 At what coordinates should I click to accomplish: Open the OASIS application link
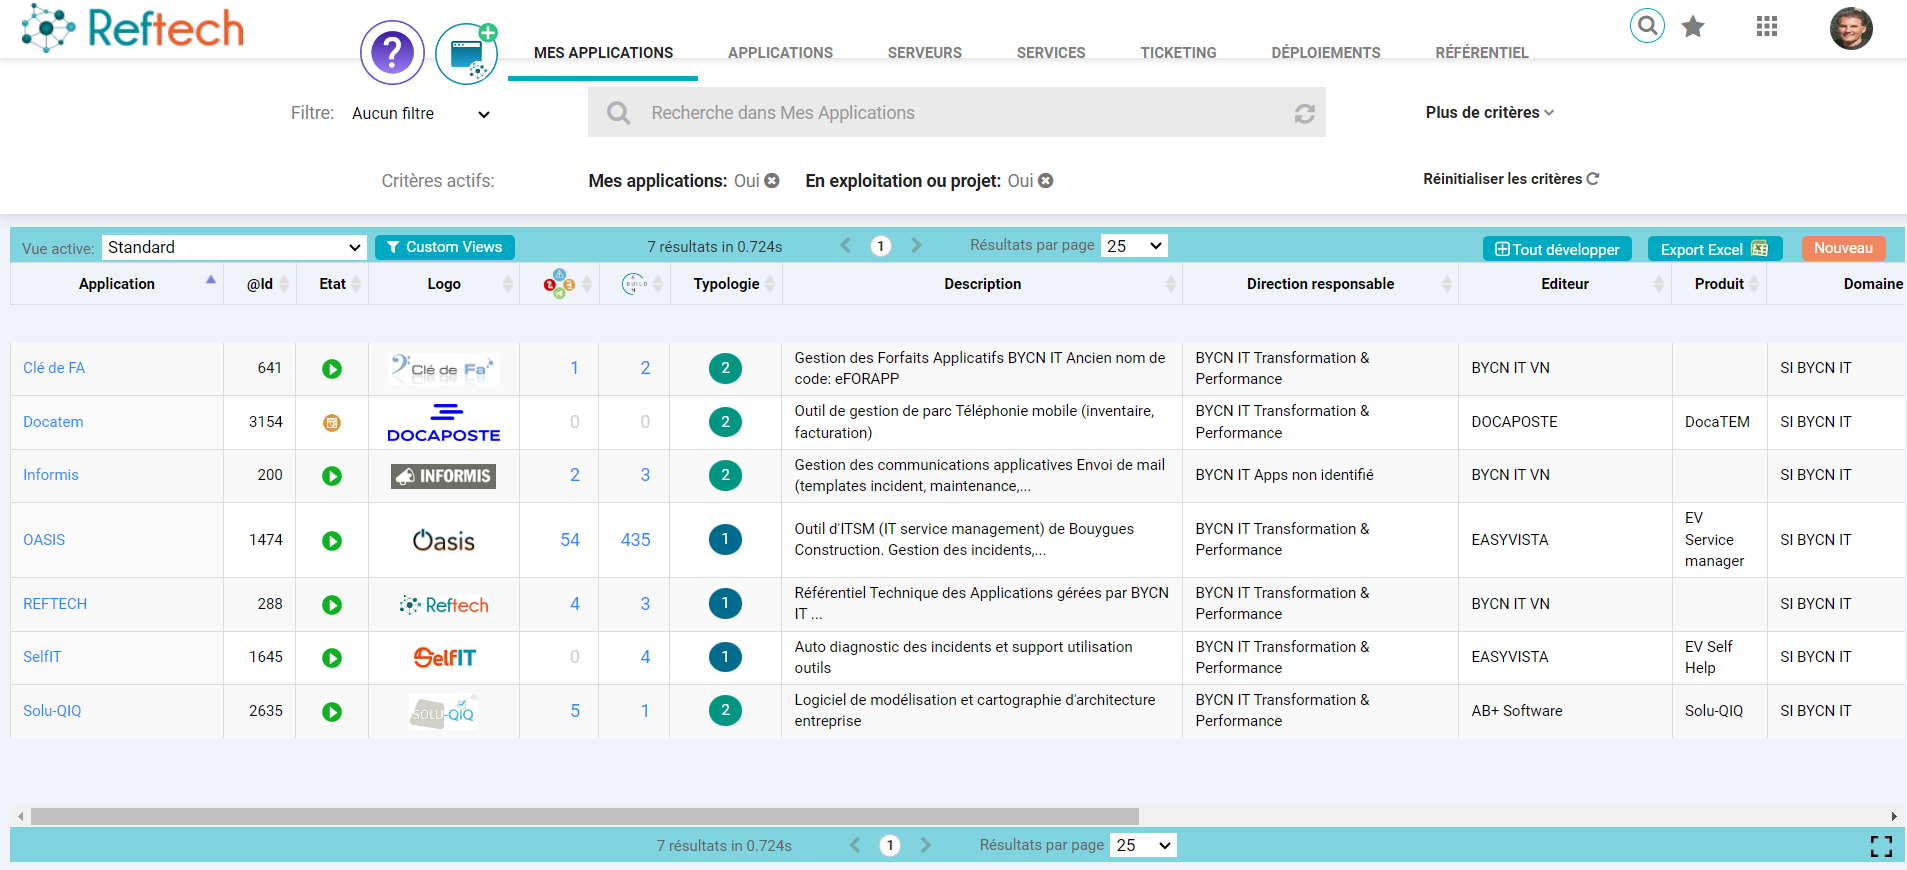[x=44, y=540]
